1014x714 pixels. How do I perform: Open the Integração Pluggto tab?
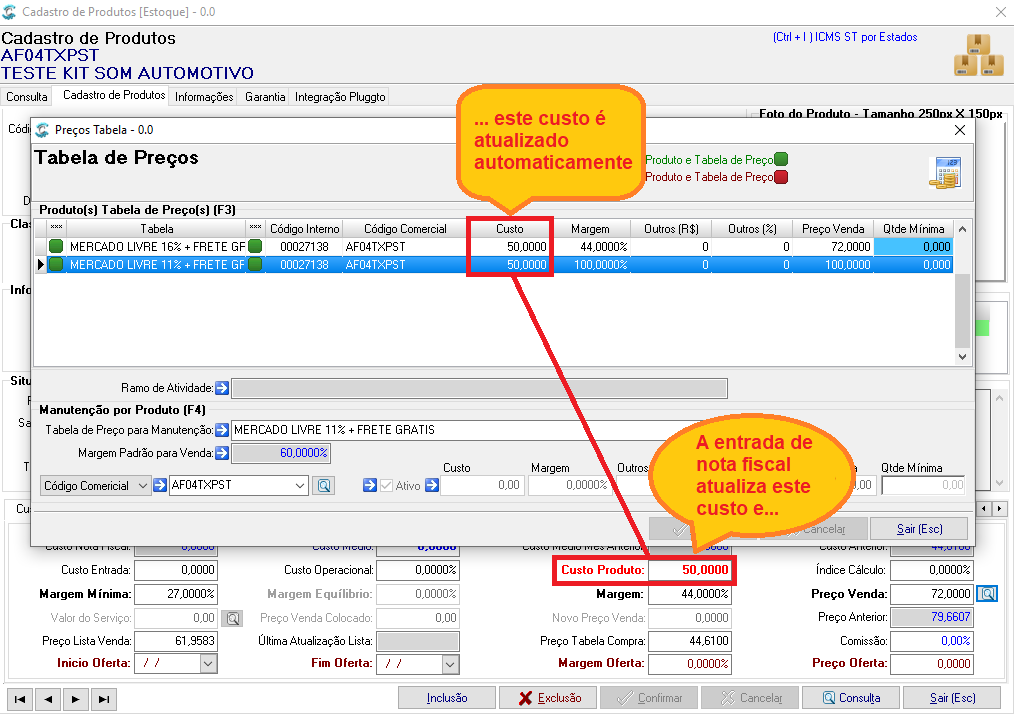click(340, 97)
